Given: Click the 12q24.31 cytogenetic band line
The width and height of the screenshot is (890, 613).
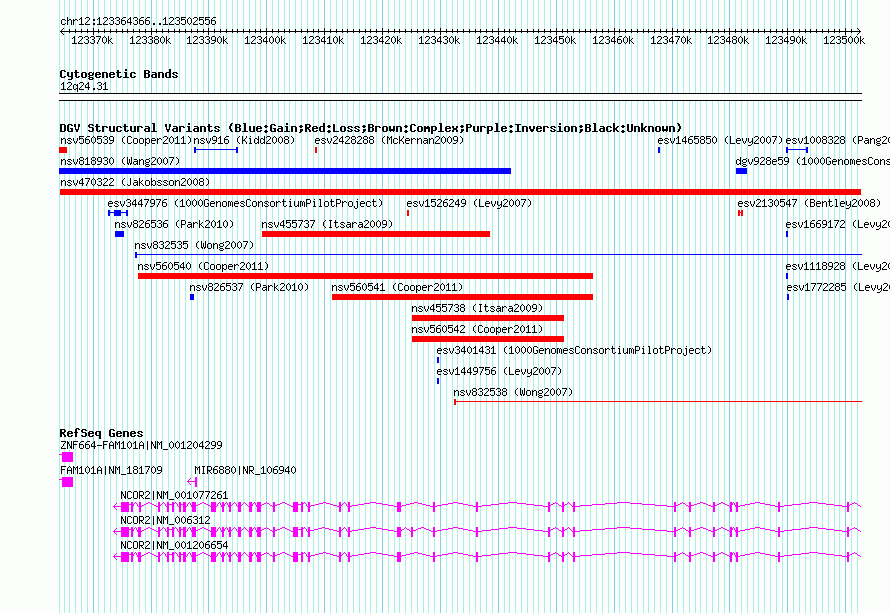Looking at the screenshot, I should point(460,97).
